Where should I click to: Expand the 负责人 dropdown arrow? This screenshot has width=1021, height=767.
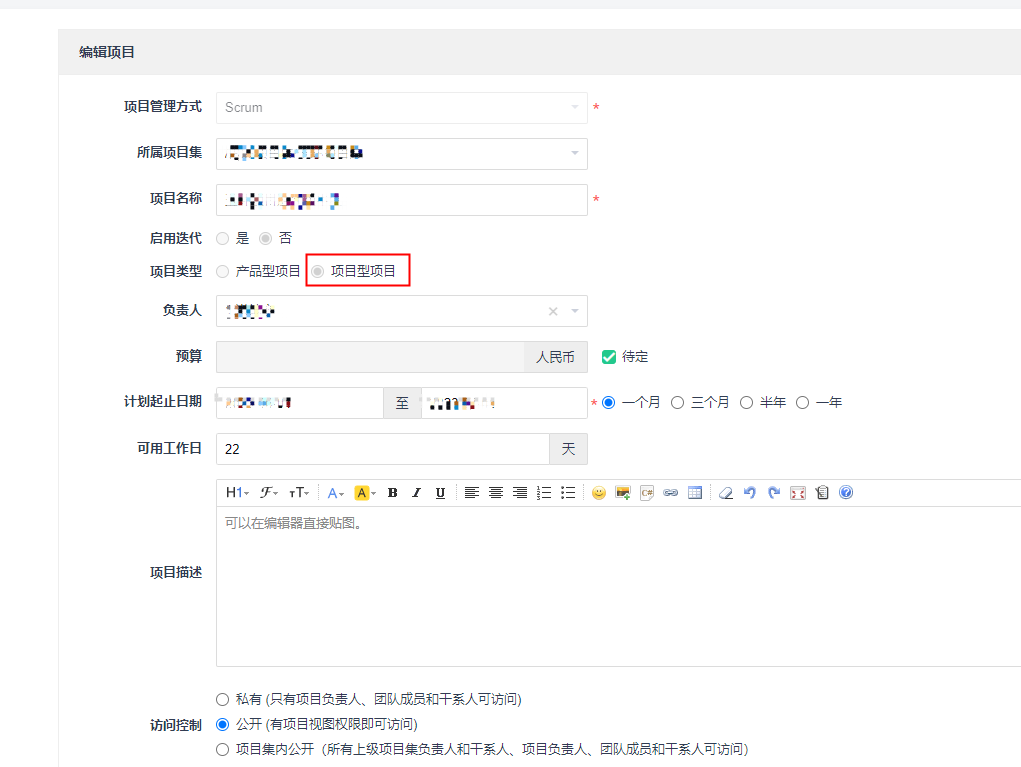point(575,311)
